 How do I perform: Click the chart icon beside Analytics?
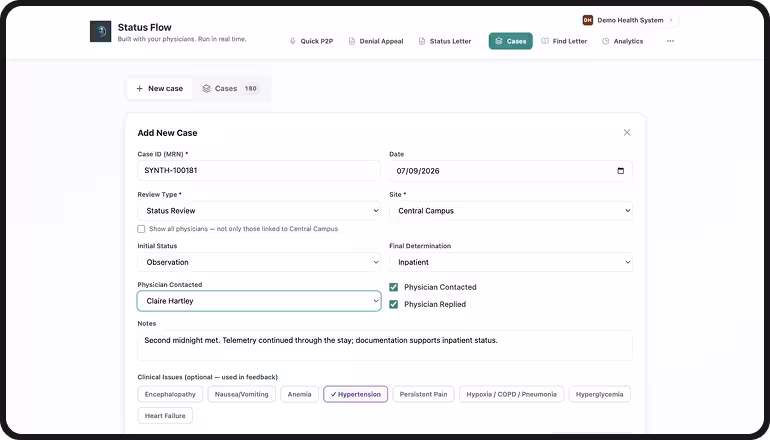coord(606,41)
